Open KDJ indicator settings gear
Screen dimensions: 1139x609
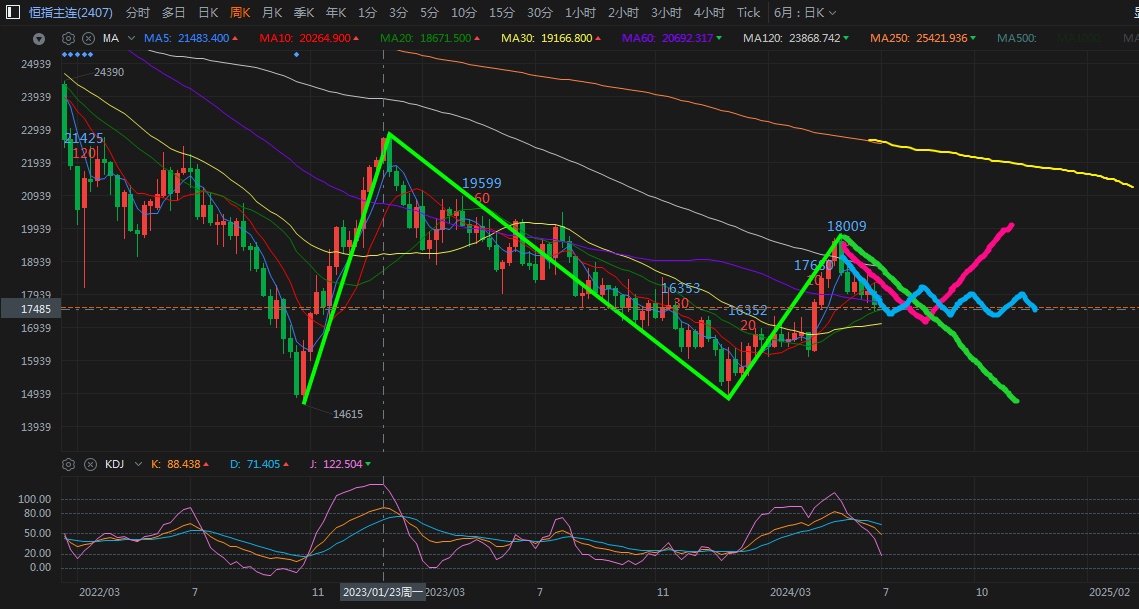click(x=68, y=464)
